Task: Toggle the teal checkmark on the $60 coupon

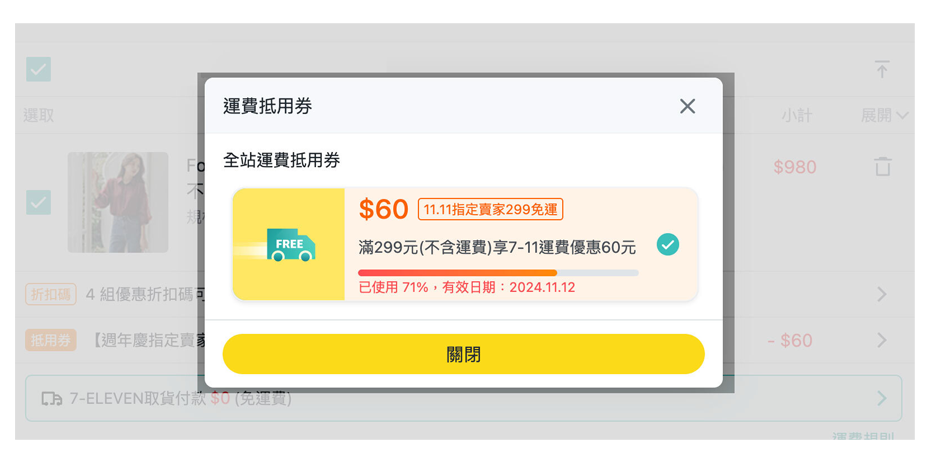Action: click(668, 244)
